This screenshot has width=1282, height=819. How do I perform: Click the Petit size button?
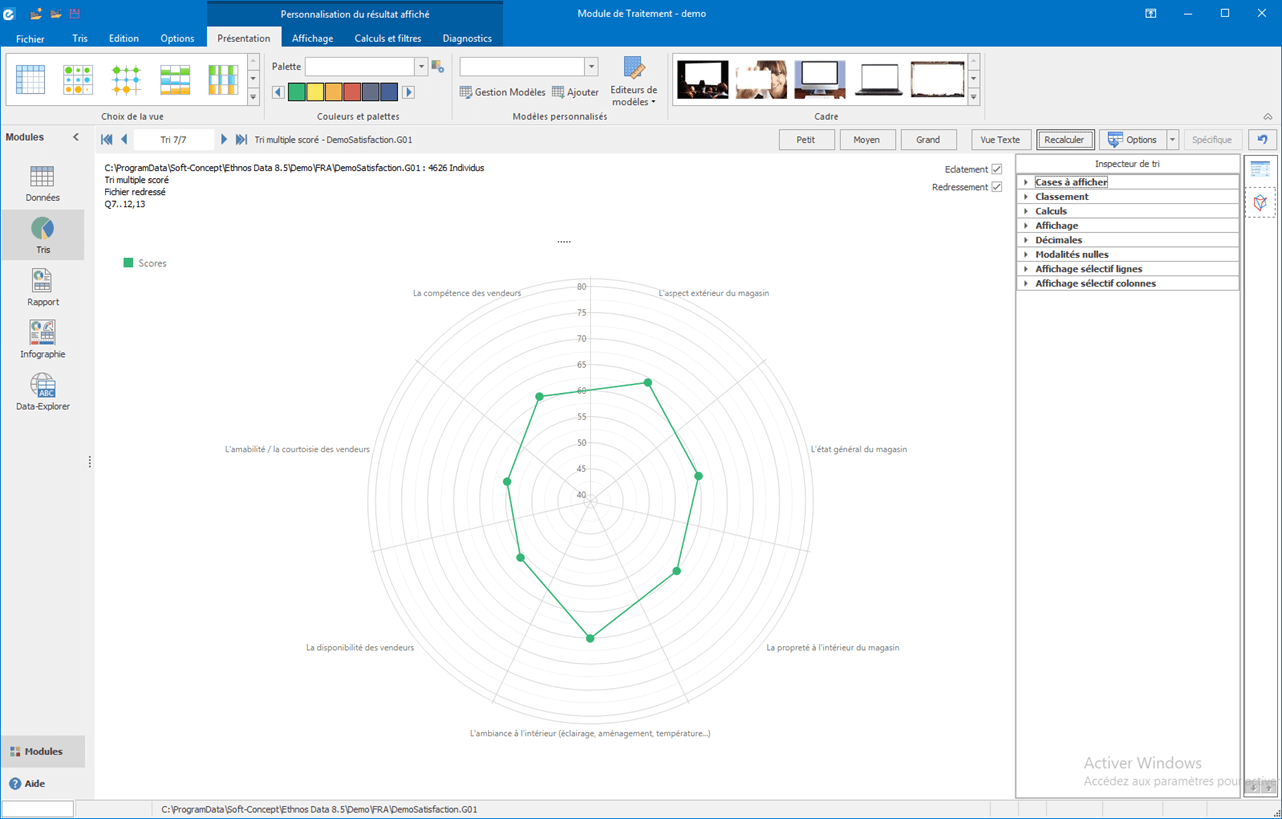click(806, 140)
